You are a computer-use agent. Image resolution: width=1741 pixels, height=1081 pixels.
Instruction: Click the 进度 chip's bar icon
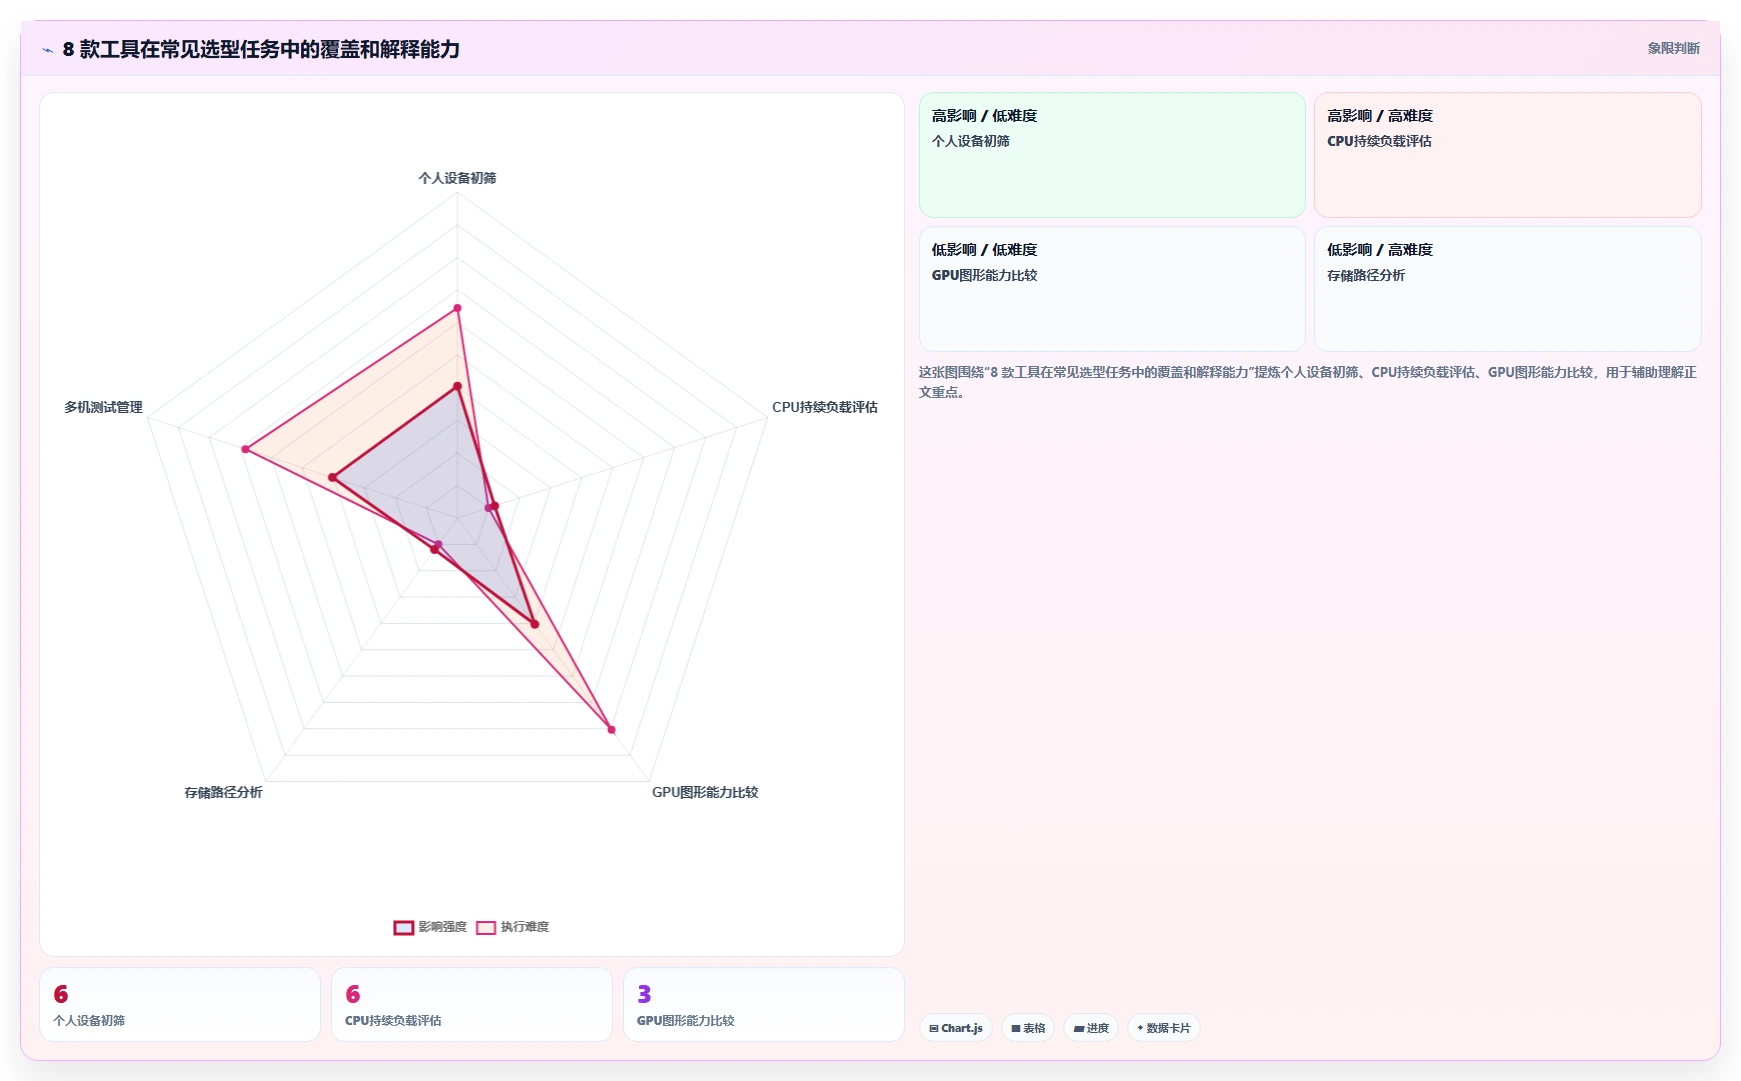coord(1079,1028)
